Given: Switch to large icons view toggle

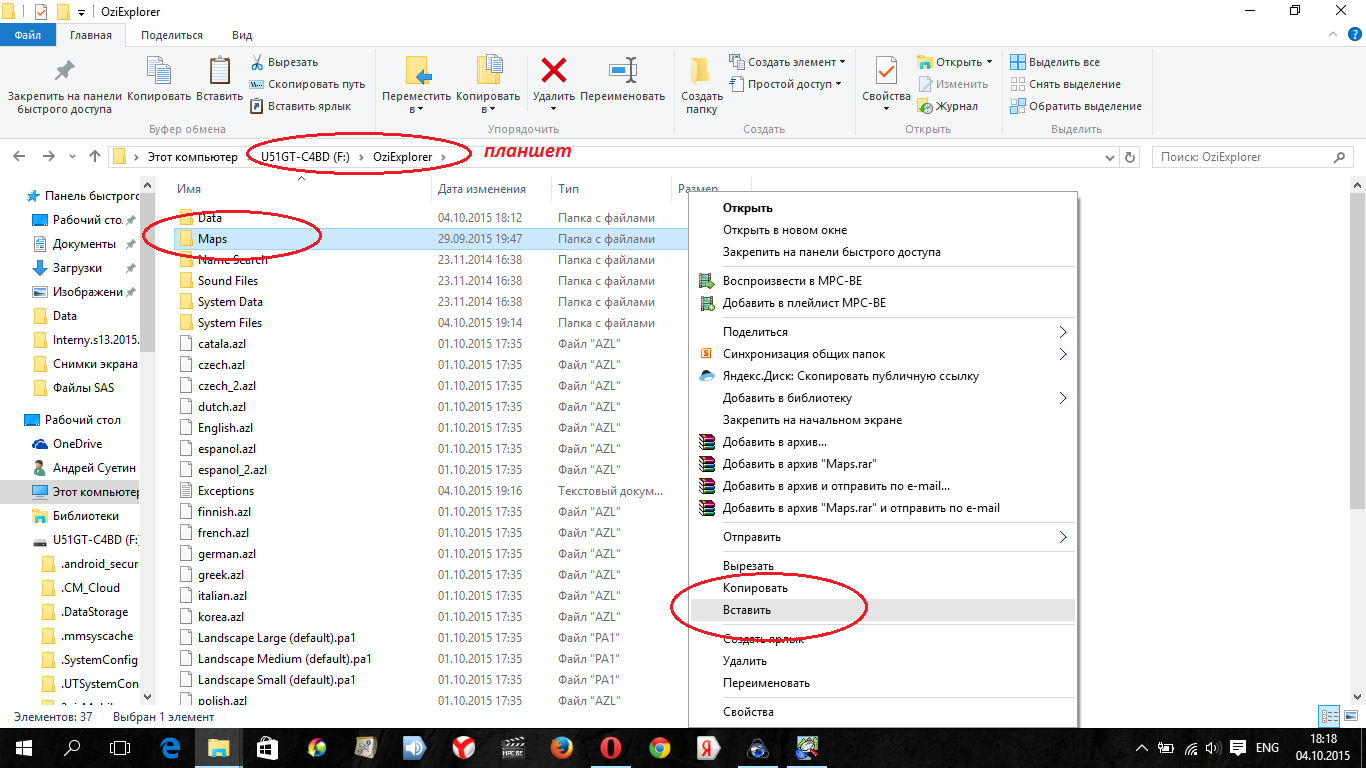Looking at the screenshot, I should point(1349,716).
